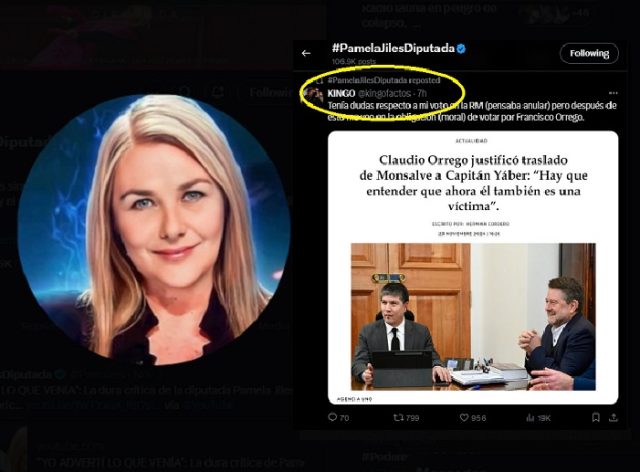The height and width of the screenshot is (472, 640).
Task: Toggle the Following button
Action: pos(589,53)
